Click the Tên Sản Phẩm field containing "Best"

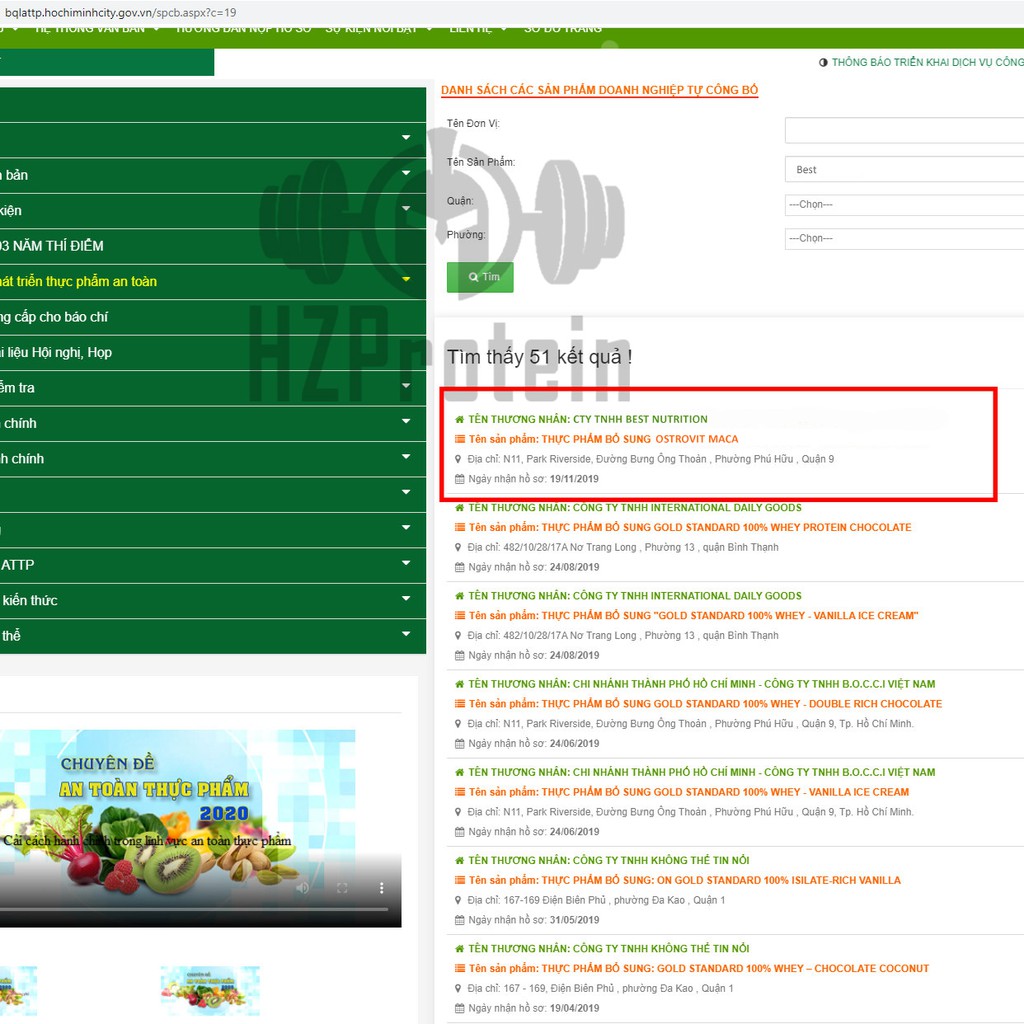(x=904, y=169)
